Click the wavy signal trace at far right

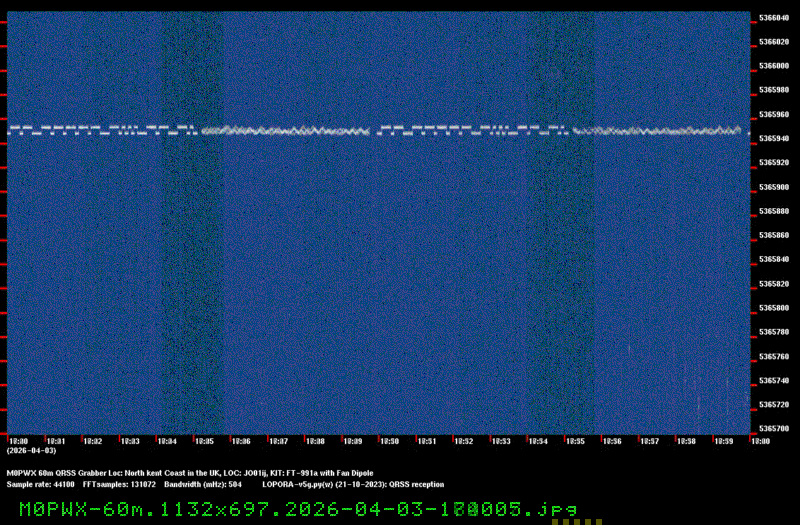660,130
